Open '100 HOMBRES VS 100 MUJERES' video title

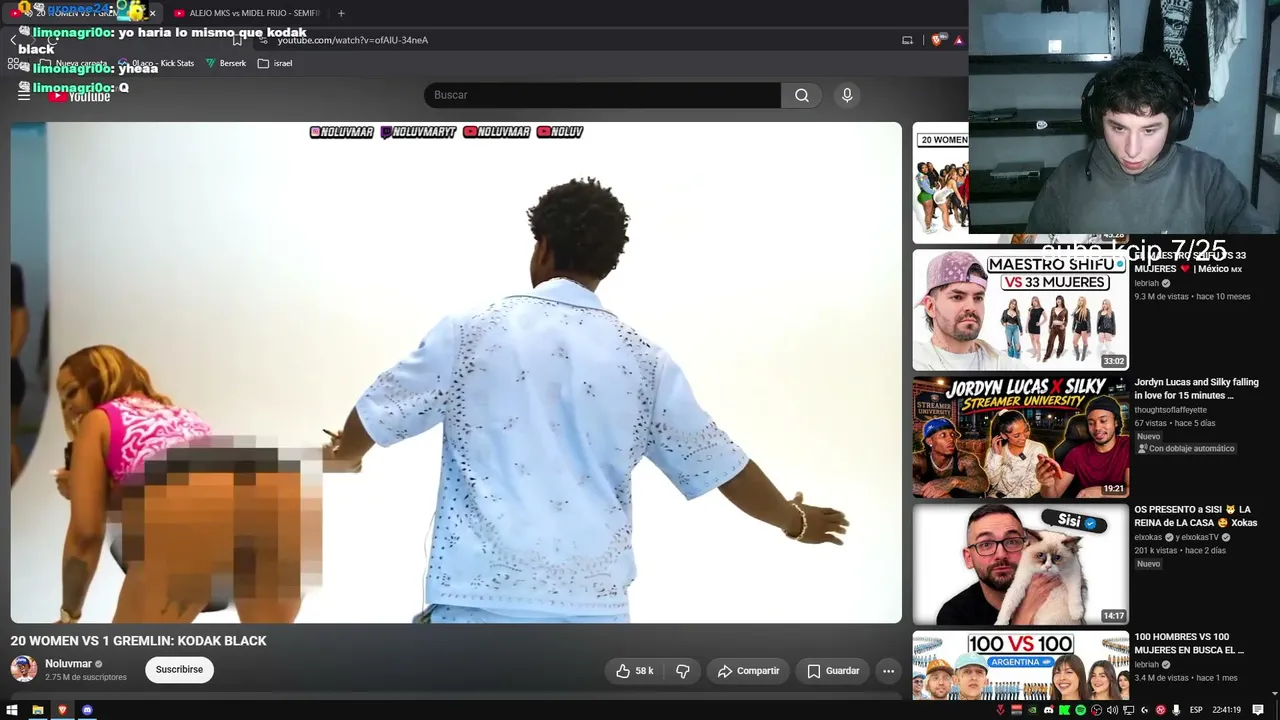(x=1189, y=643)
